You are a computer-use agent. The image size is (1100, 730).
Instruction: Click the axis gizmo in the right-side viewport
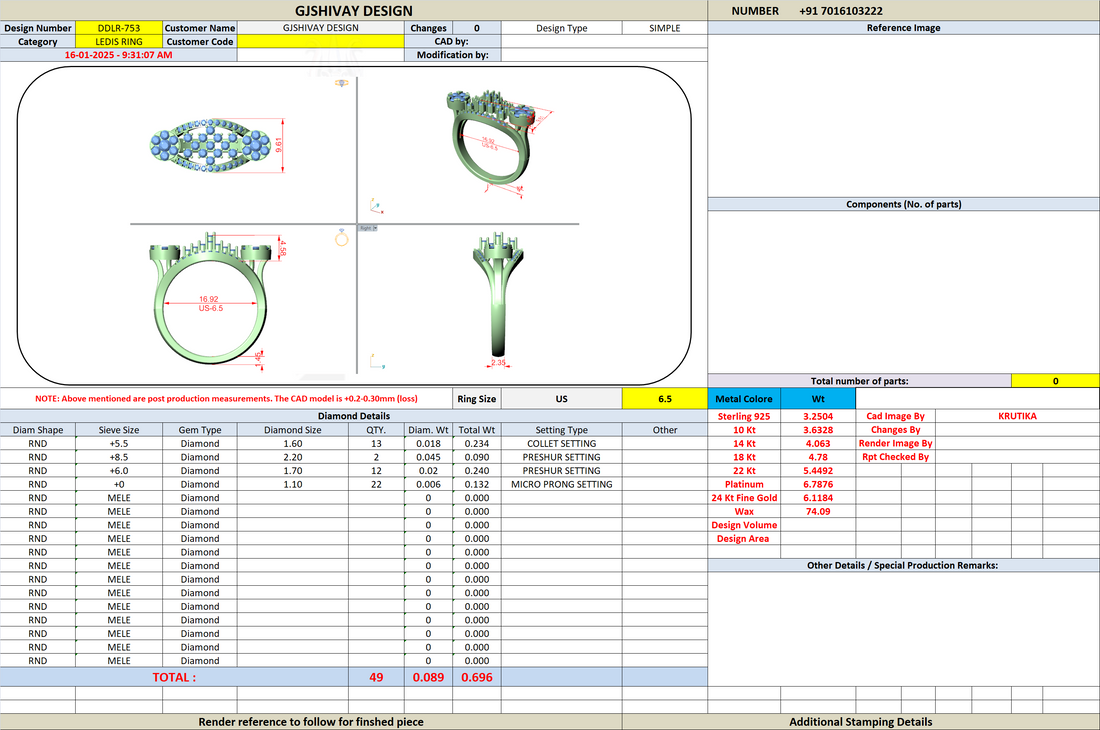[377, 361]
